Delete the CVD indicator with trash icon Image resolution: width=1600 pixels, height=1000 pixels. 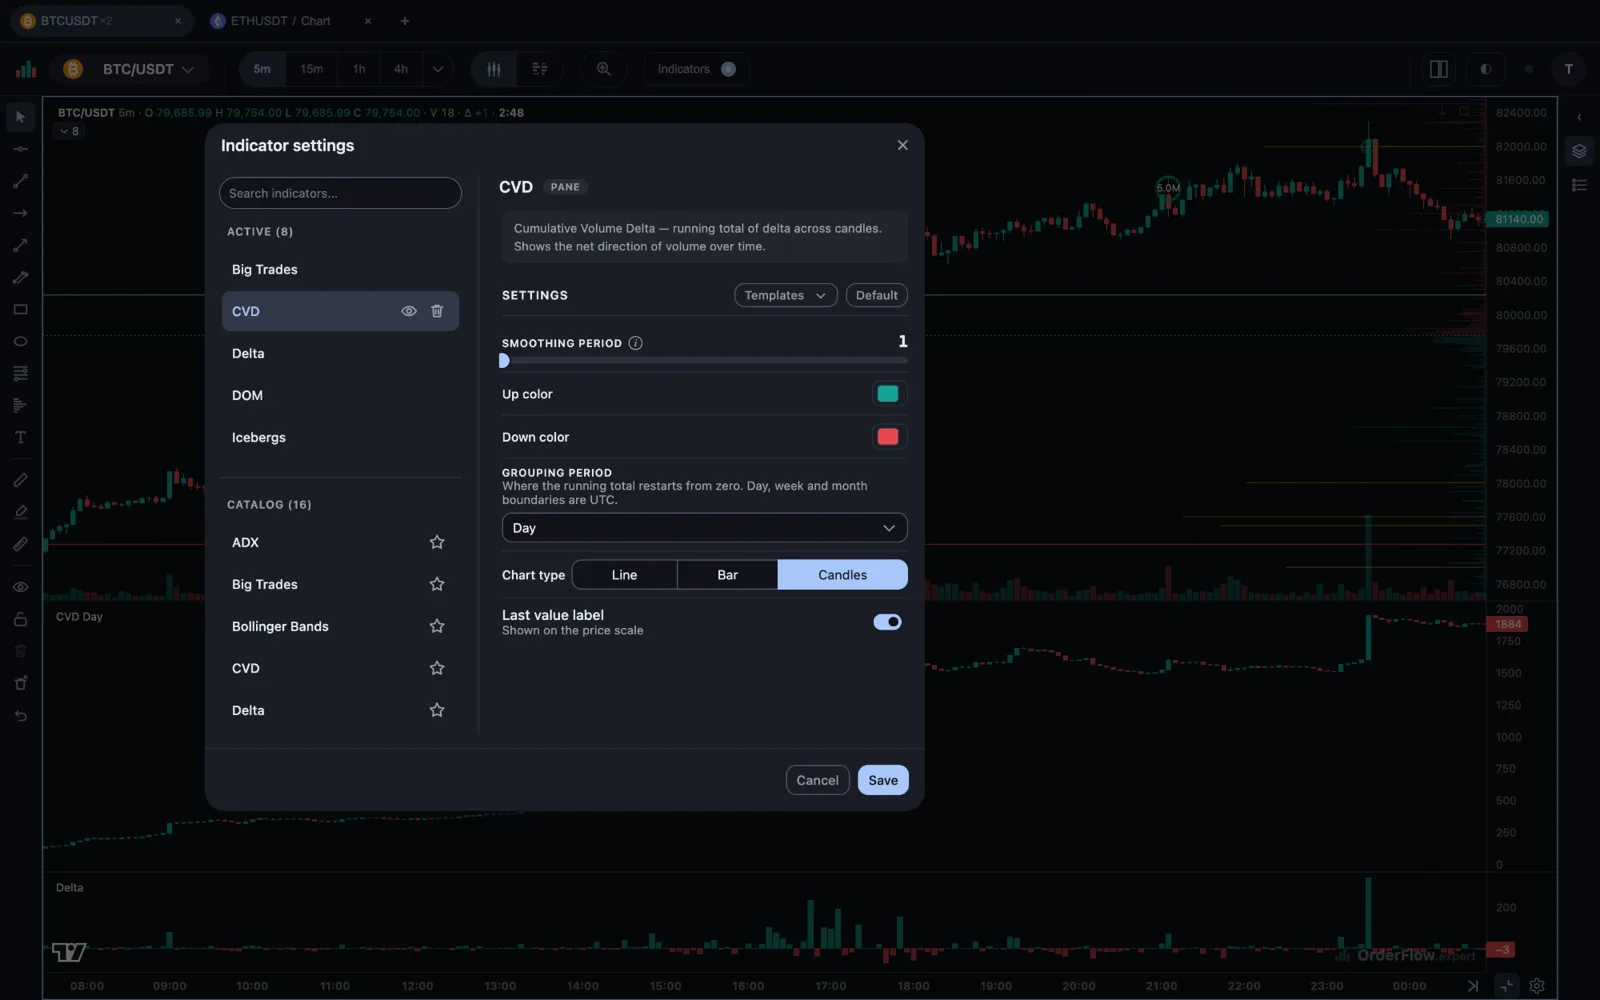click(x=437, y=311)
